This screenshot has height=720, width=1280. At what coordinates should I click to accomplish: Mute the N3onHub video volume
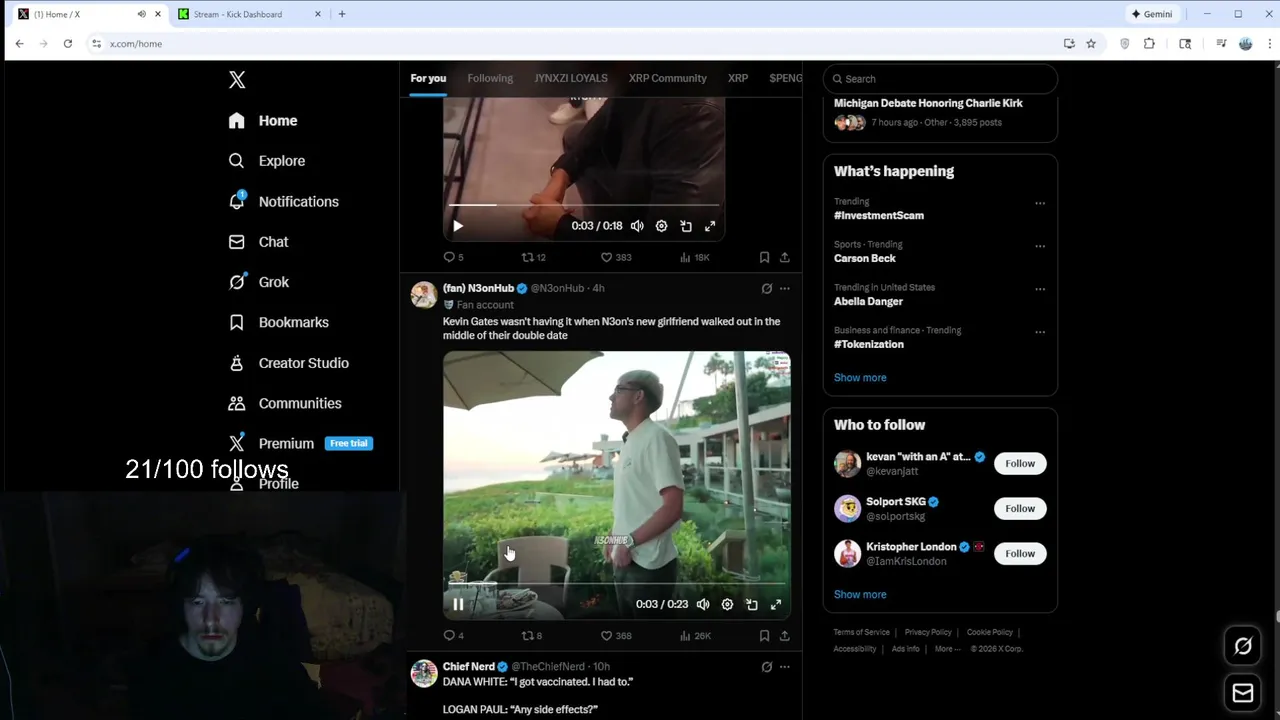point(703,604)
